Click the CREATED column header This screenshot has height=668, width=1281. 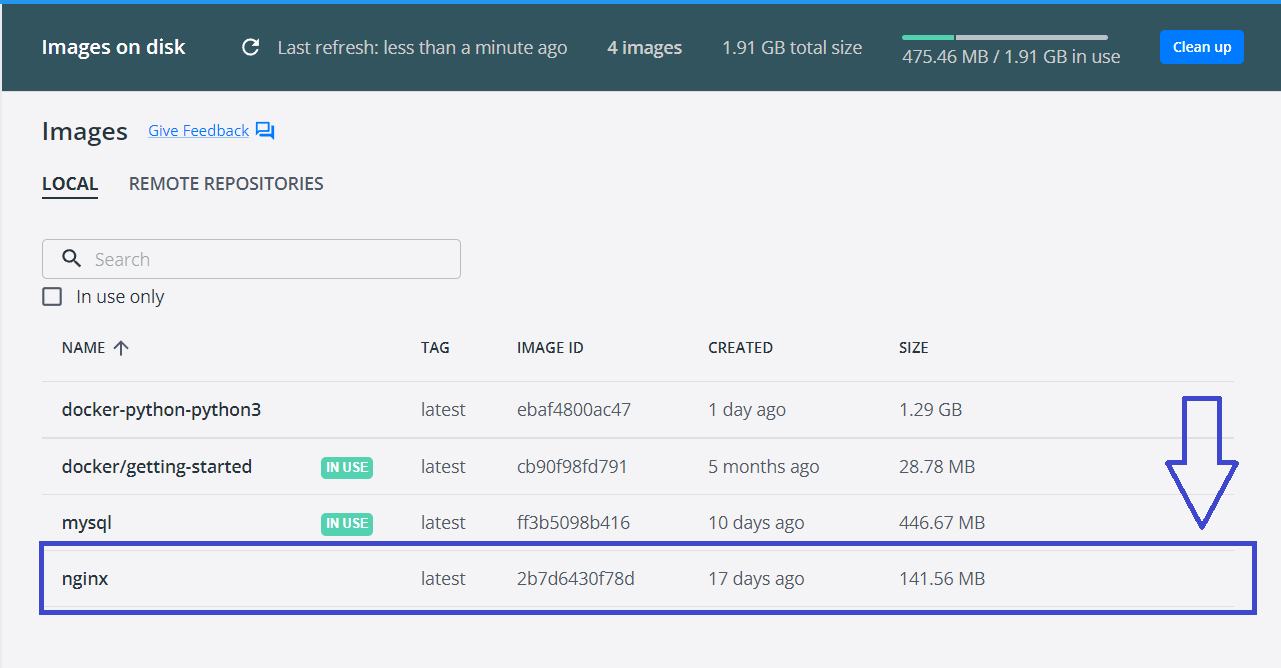(x=740, y=348)
